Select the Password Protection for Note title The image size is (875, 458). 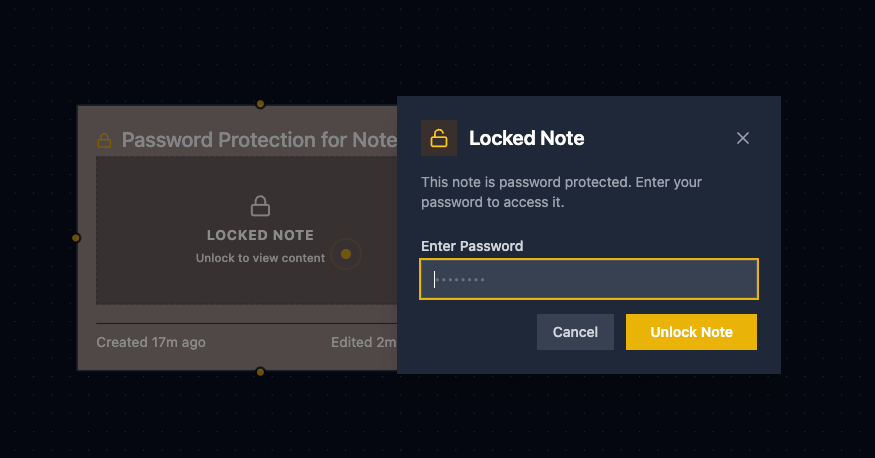(x=258, y=140)
